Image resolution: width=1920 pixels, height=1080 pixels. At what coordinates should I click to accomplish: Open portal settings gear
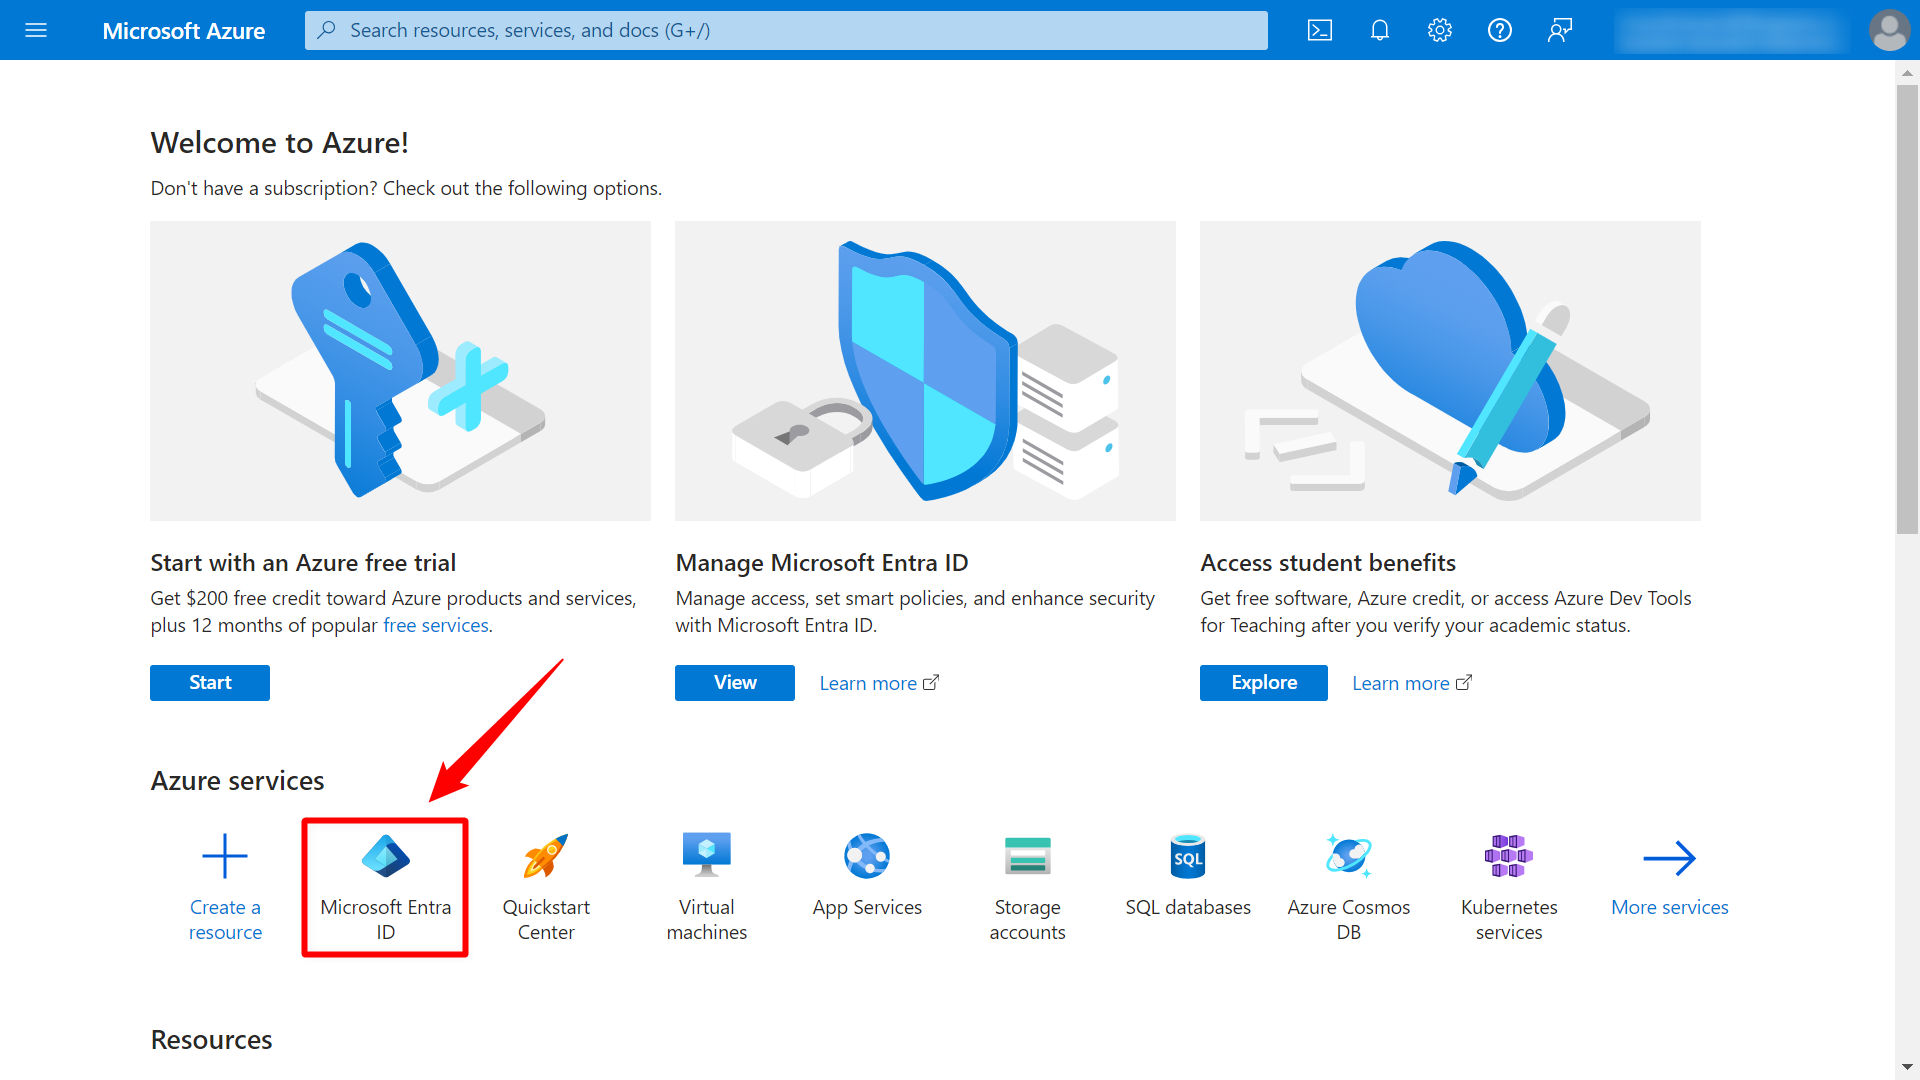1440,30
